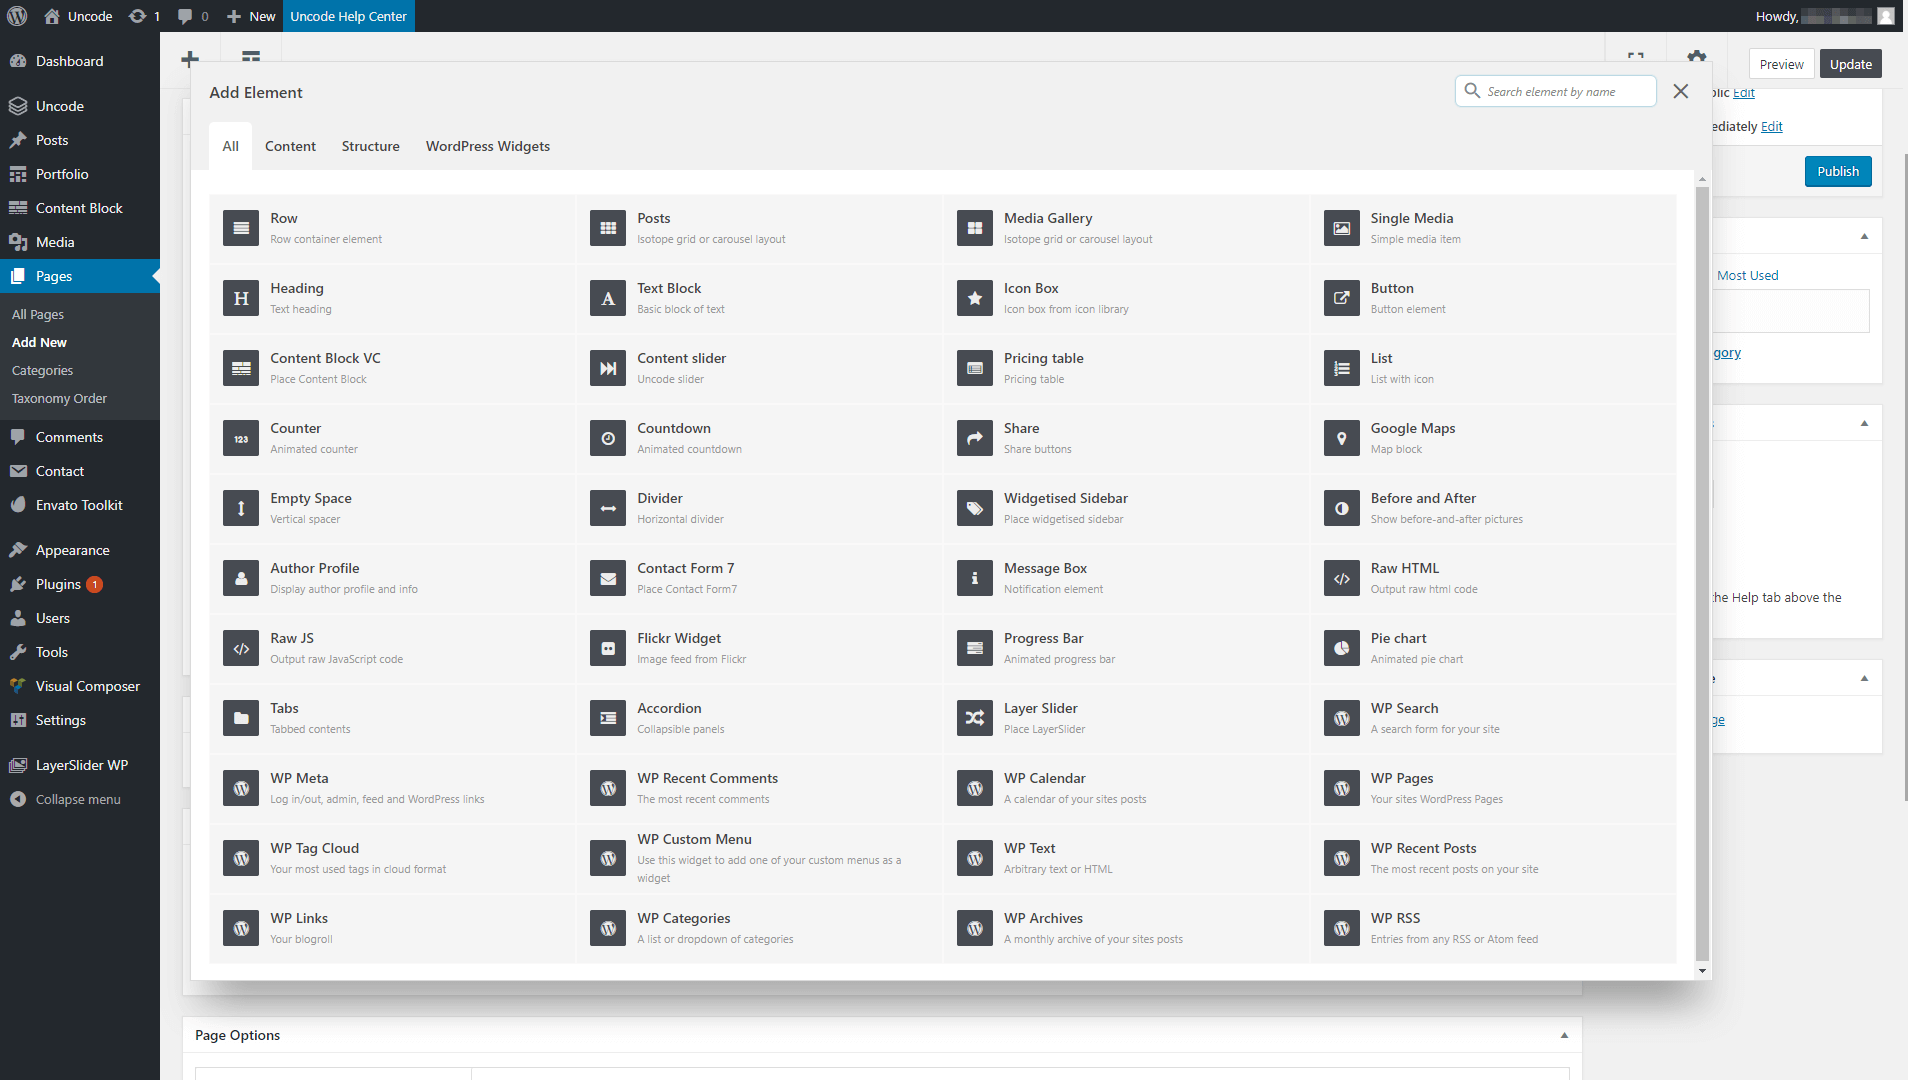Insert the Flickr Widget icon

pos(608,648)
